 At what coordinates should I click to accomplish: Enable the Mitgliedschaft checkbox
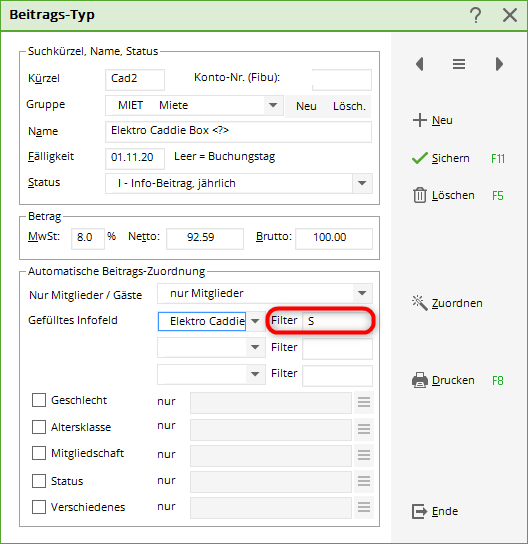[x=39, y=453]
